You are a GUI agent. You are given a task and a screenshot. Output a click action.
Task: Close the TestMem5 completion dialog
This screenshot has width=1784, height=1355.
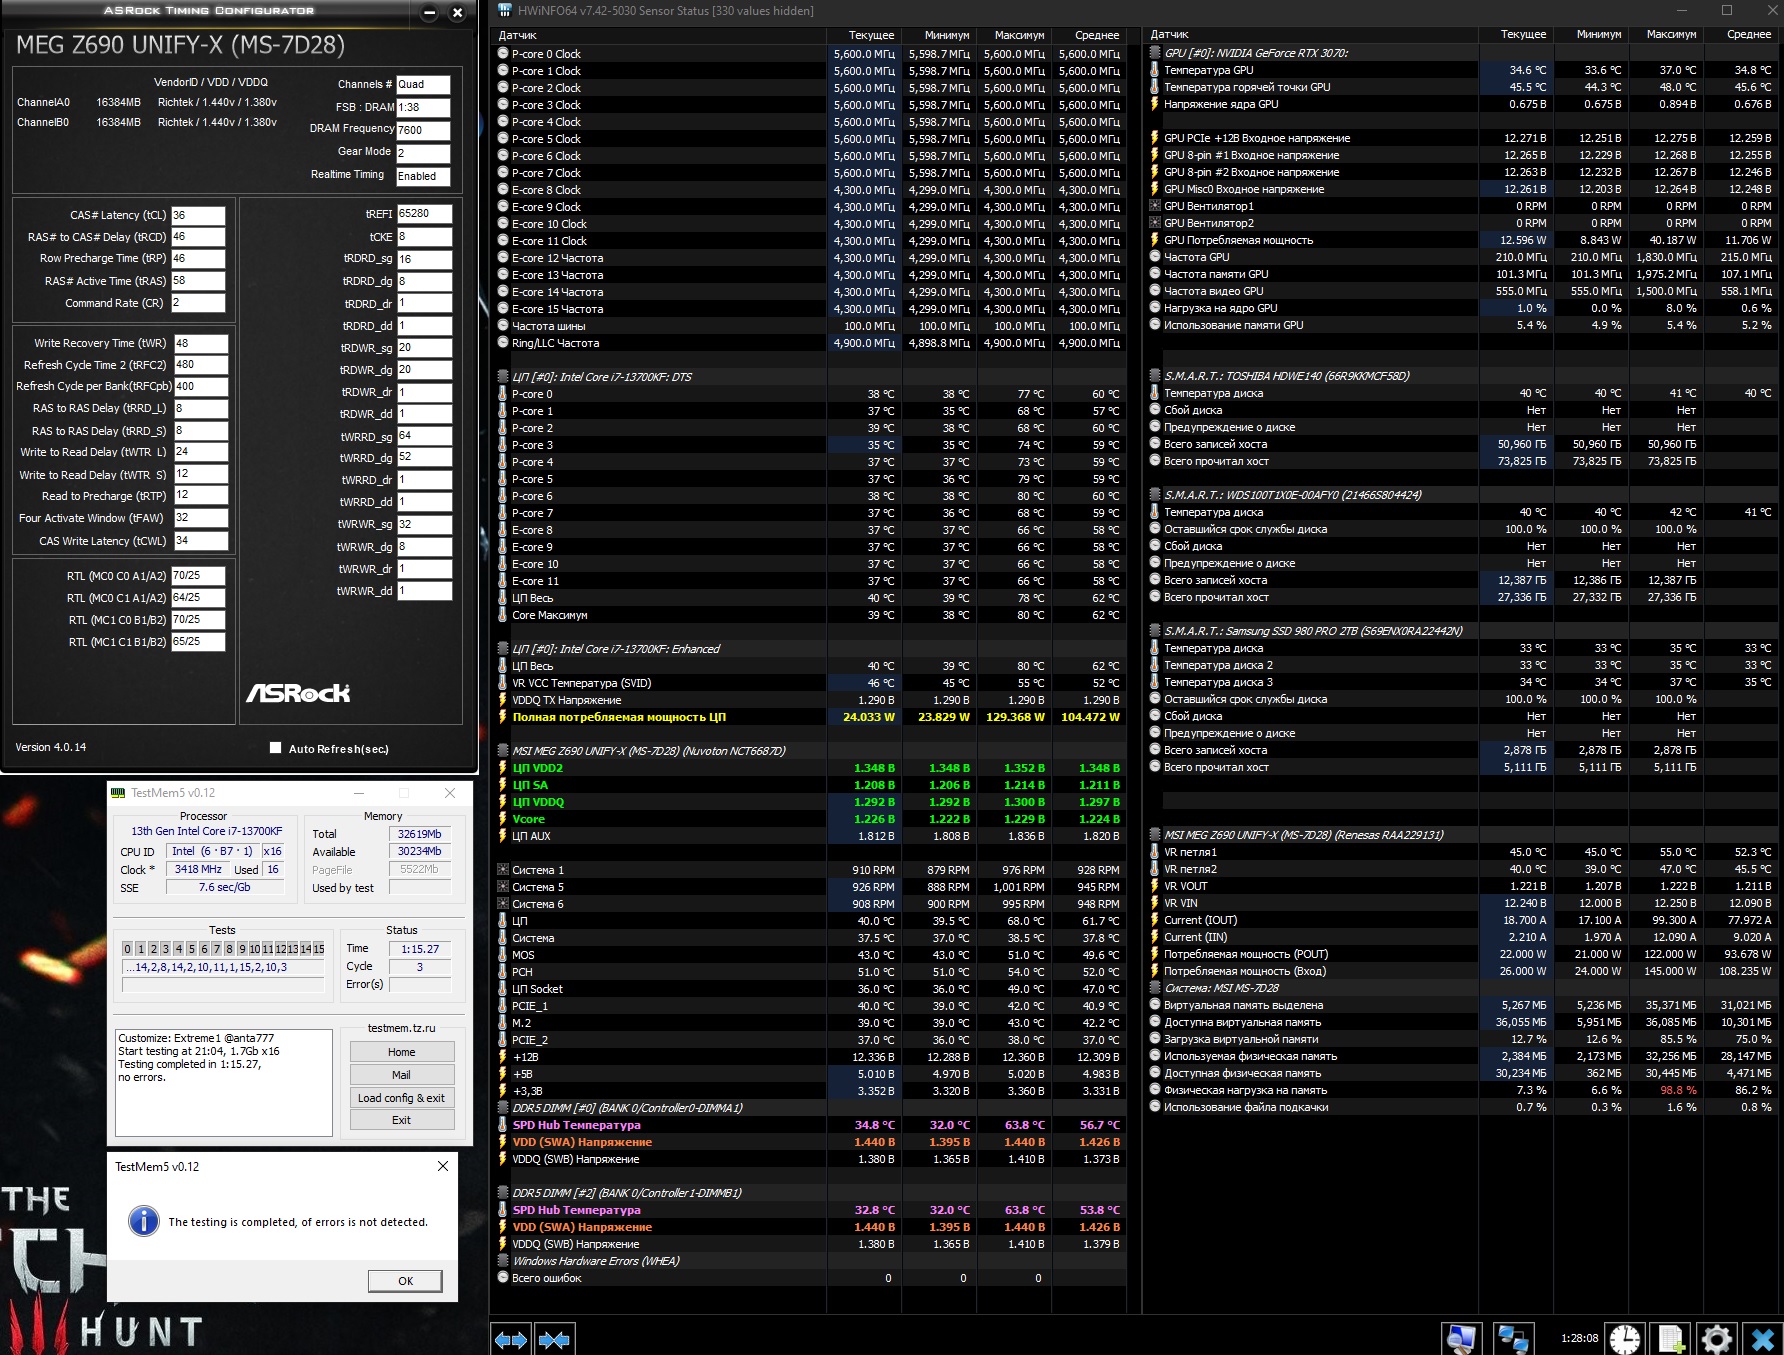pos(443,1166)
